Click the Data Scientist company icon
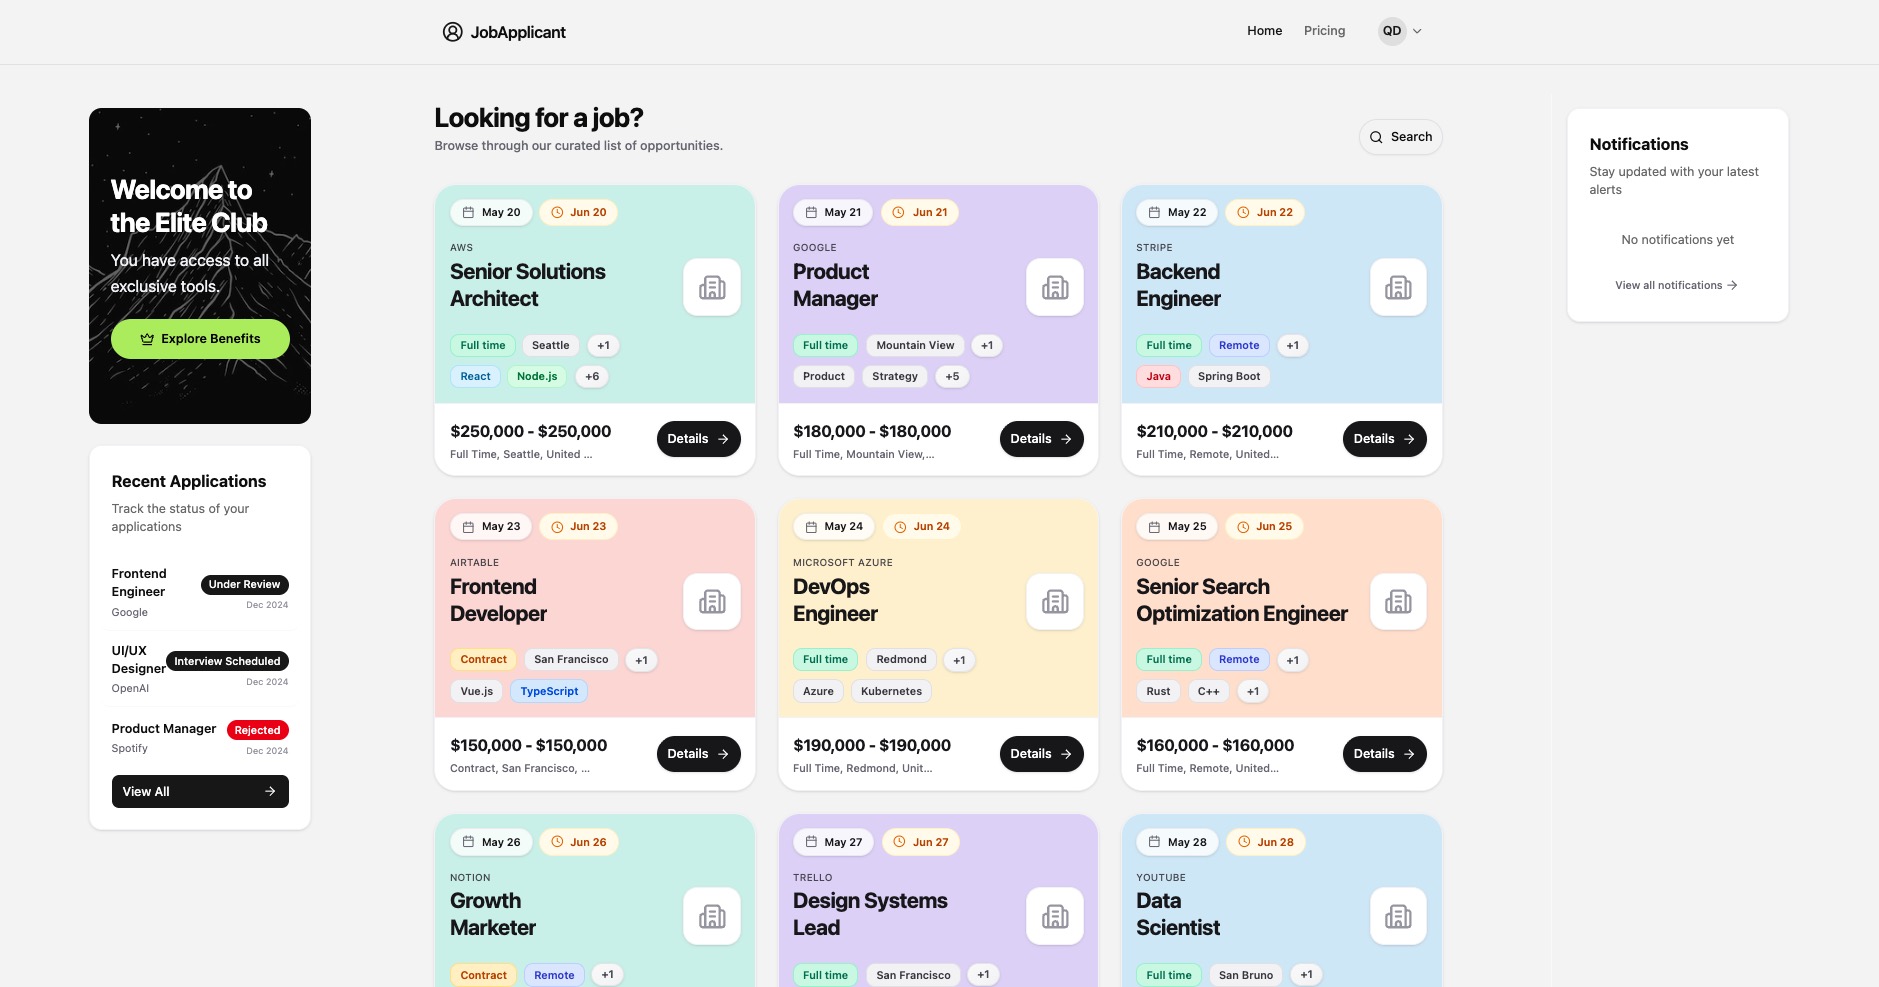Screen dimensions: 1879x987 tap(1398, 916)
